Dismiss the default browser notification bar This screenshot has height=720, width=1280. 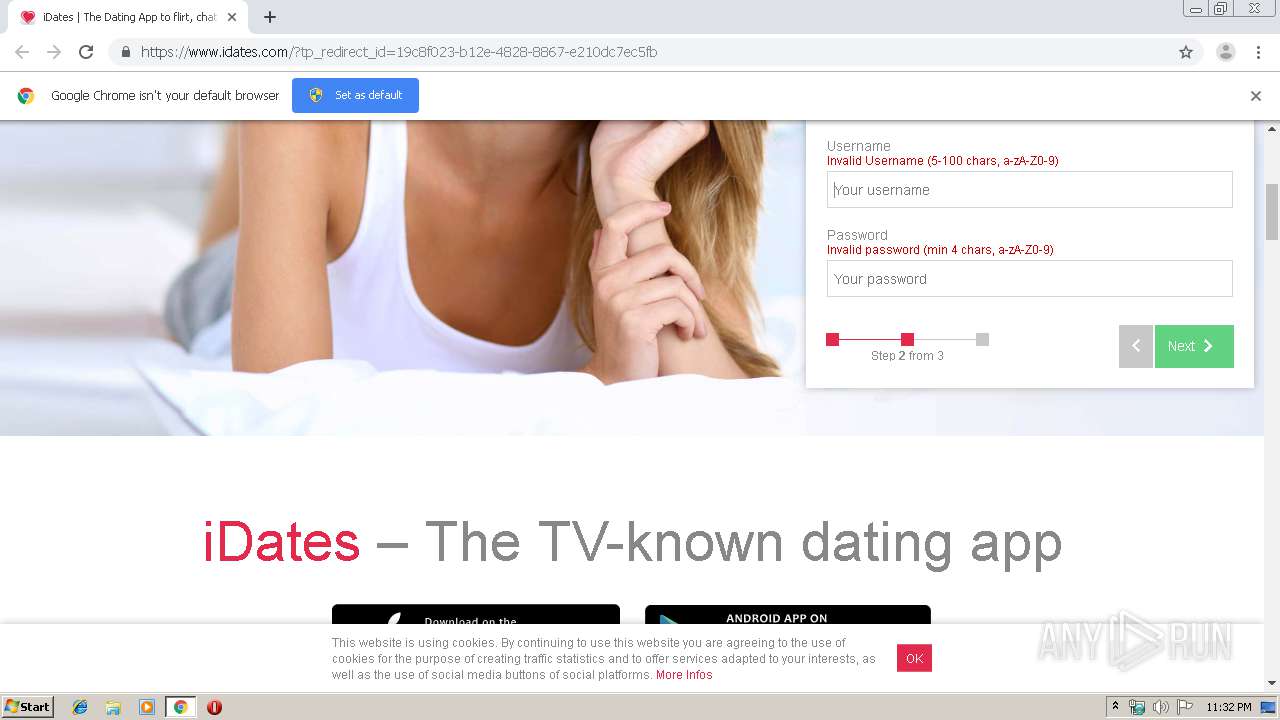click(x=1256, y=96)
